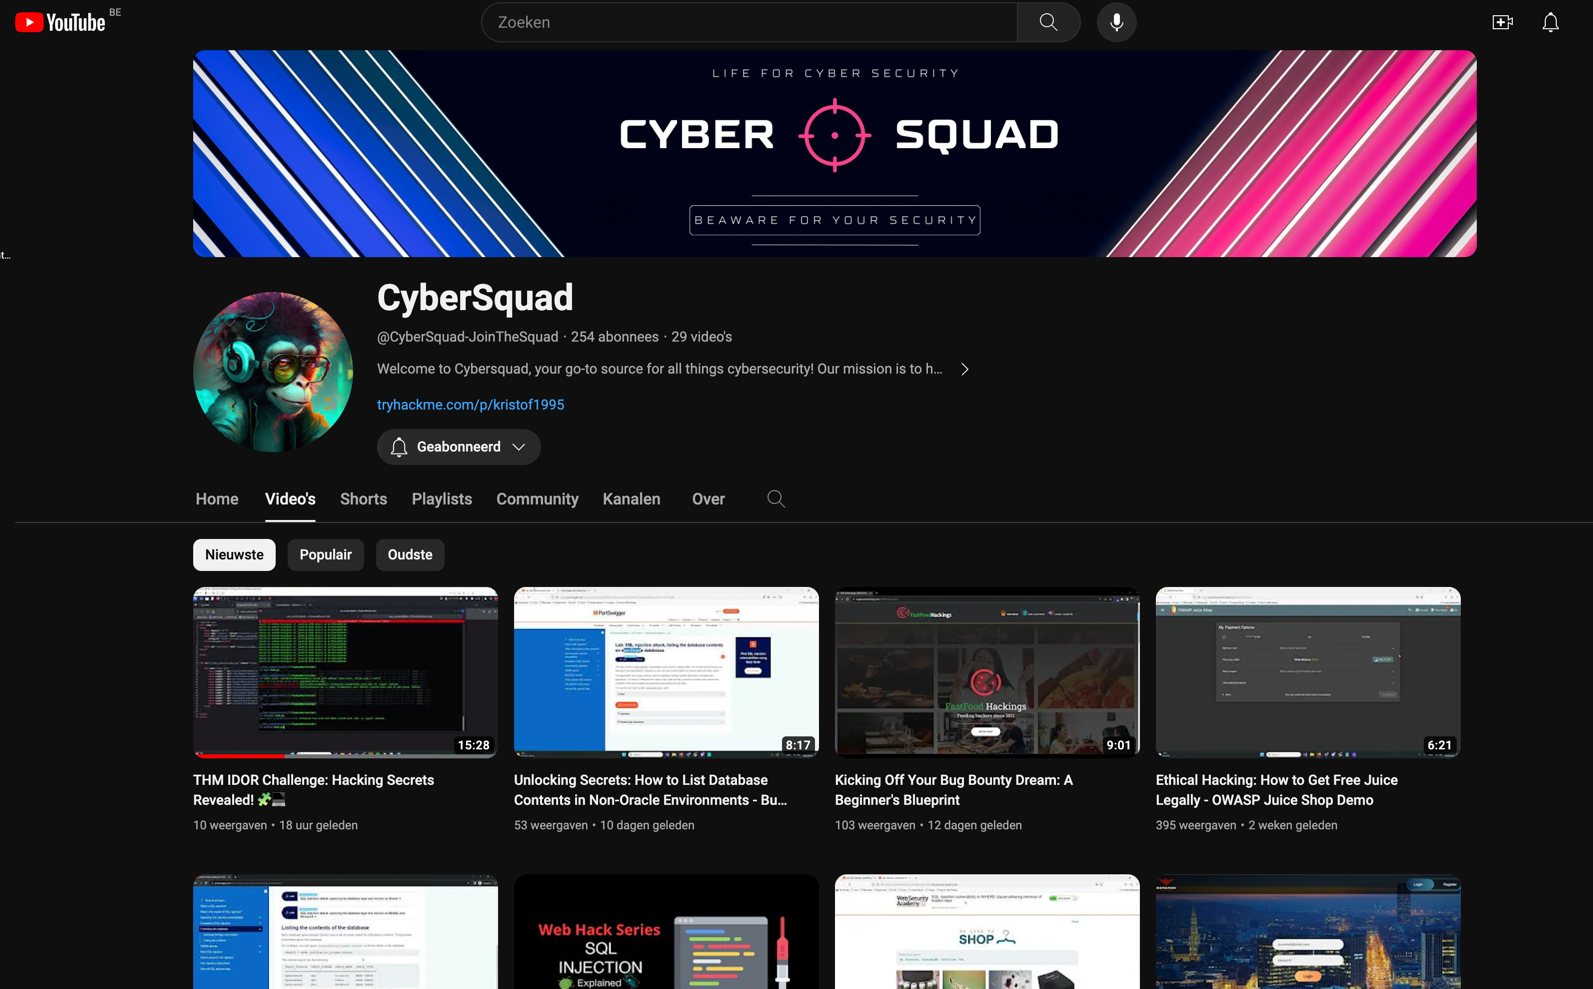
Task: Switch to the Shorts tab
Action: tap(363, 499)
